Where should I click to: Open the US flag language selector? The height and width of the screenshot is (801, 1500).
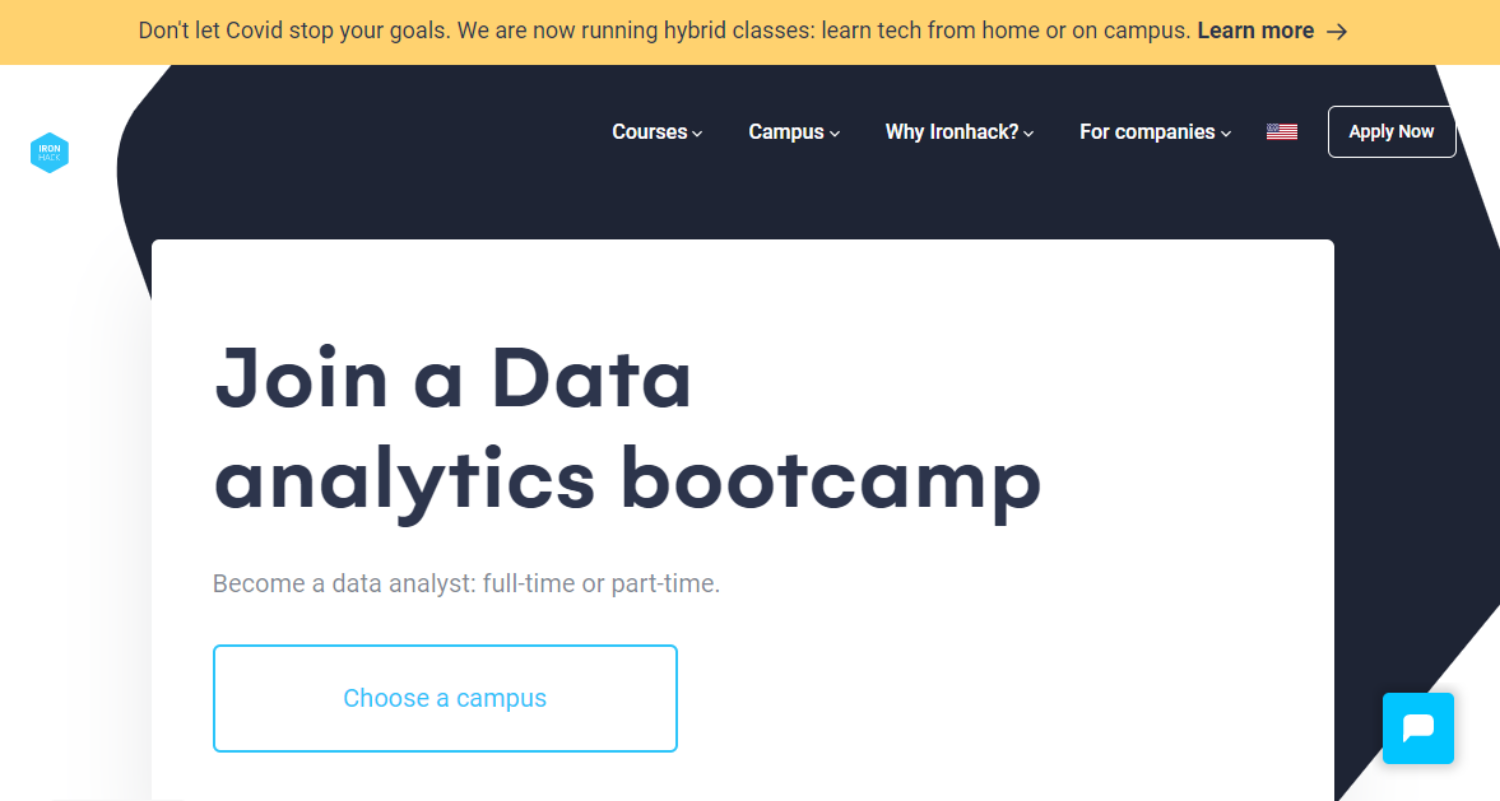1281,131
